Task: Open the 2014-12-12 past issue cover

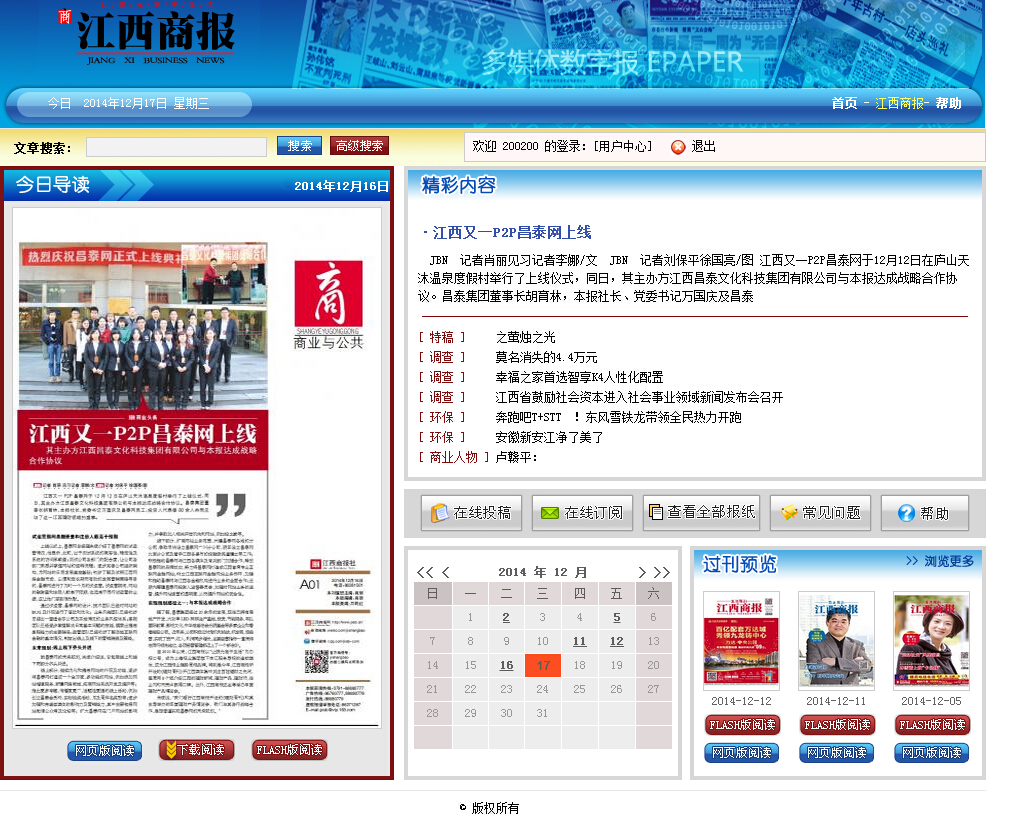Action: 742,640
